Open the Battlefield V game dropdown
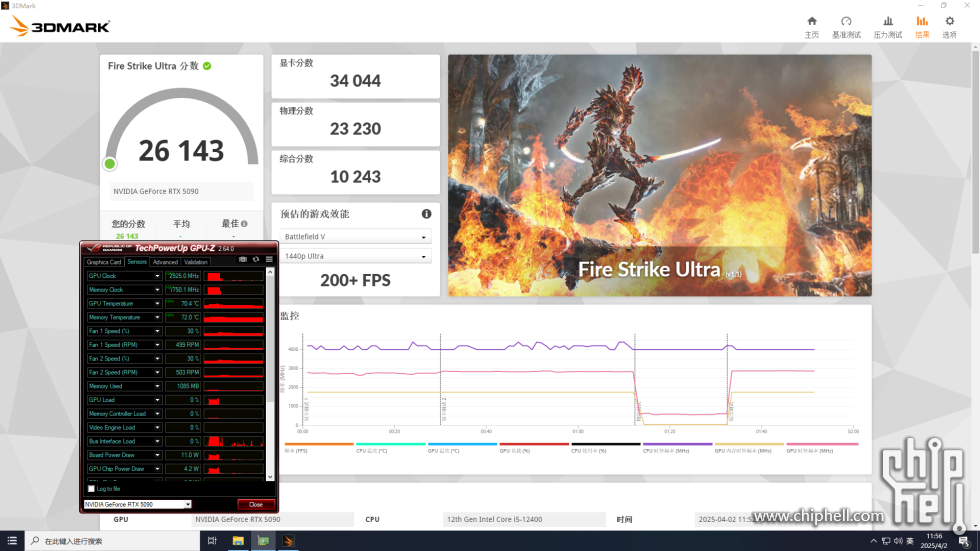The height and width of the screenshot is (551, 980). coord(356,237)
